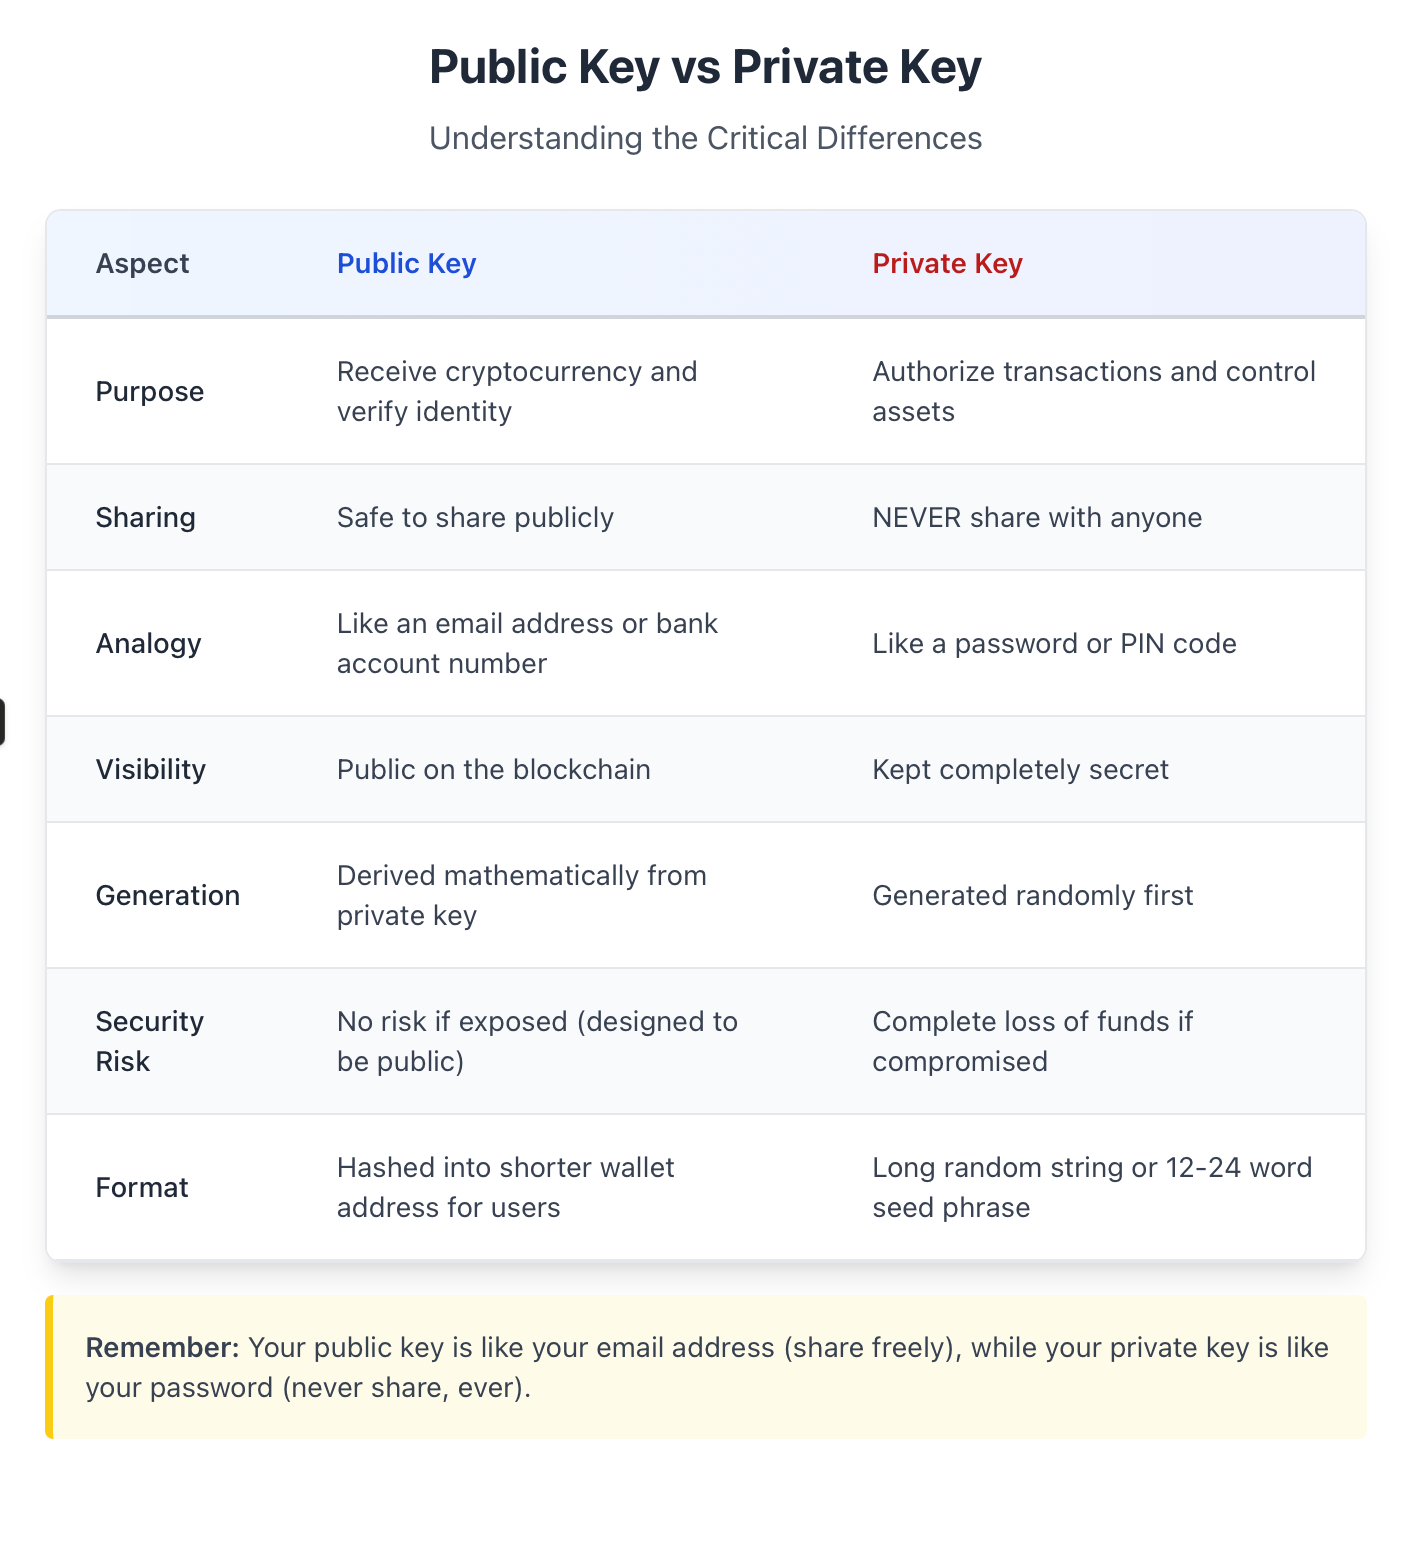The width and height of the screenshot is (1414, 1555).
Task: Click the dark tab at the left edge
Action: (2, 722)
